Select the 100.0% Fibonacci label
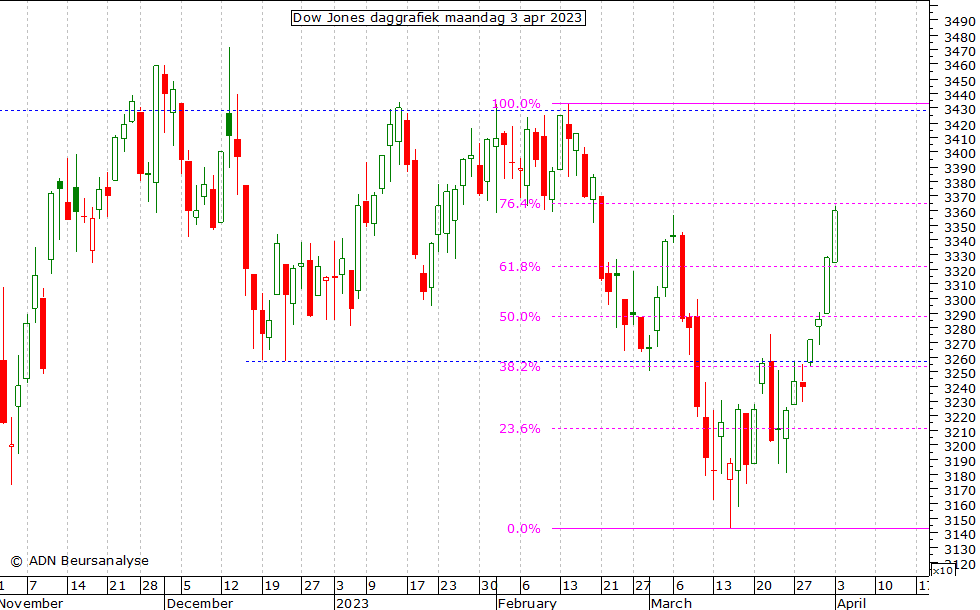This screenshot has width=980, height=610. 516,104
